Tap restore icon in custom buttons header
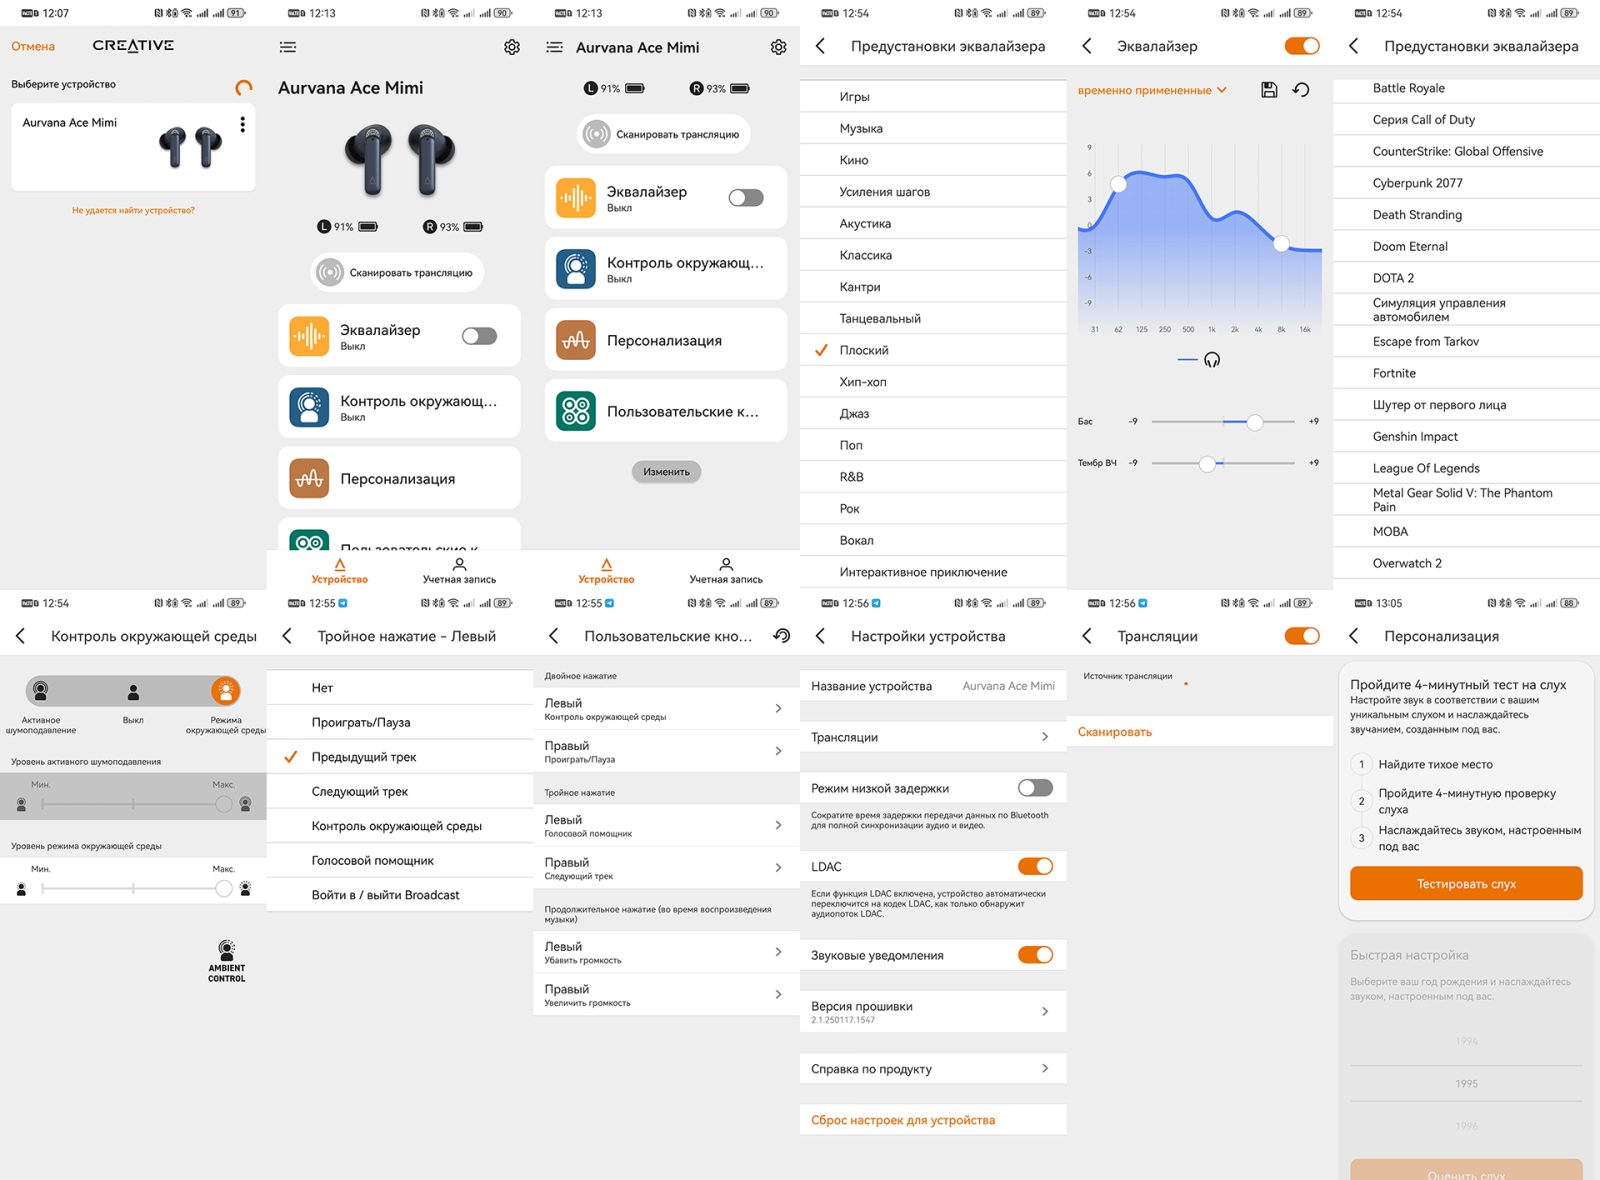Image resolution: width=1600 pixels, height=1180 pixels. (782, 636)
